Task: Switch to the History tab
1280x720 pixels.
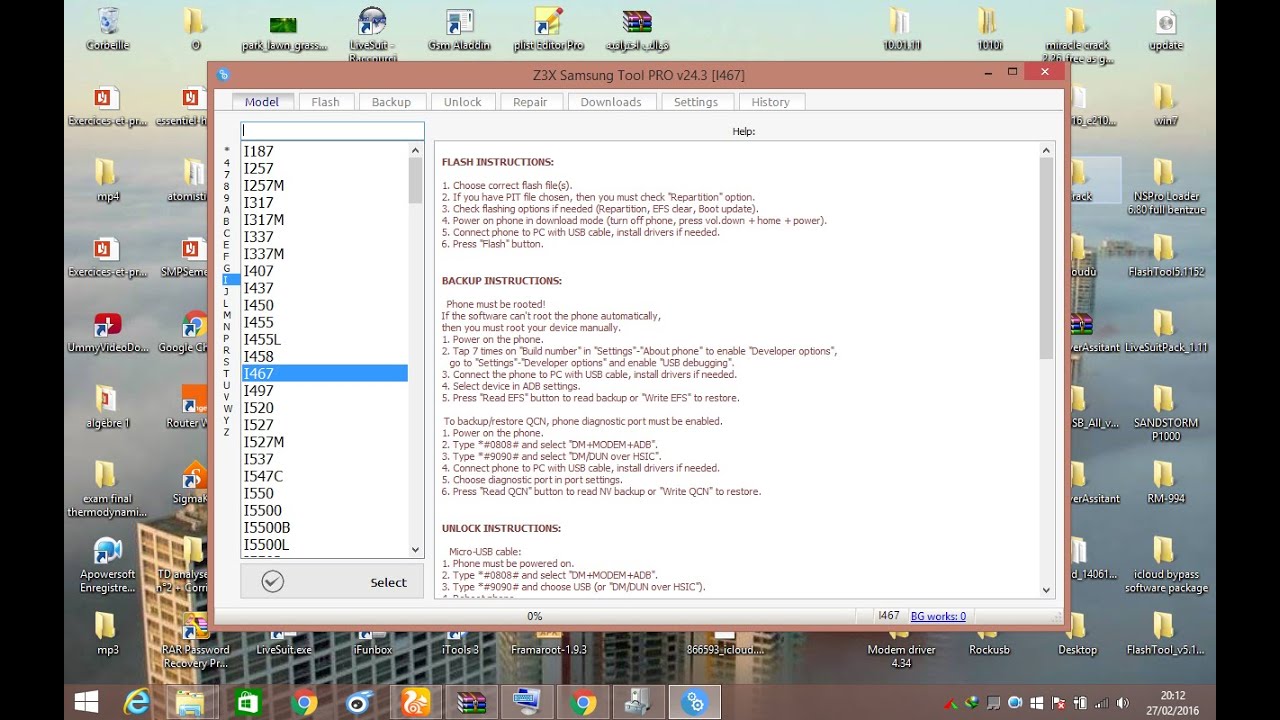Action: [770, 102]
